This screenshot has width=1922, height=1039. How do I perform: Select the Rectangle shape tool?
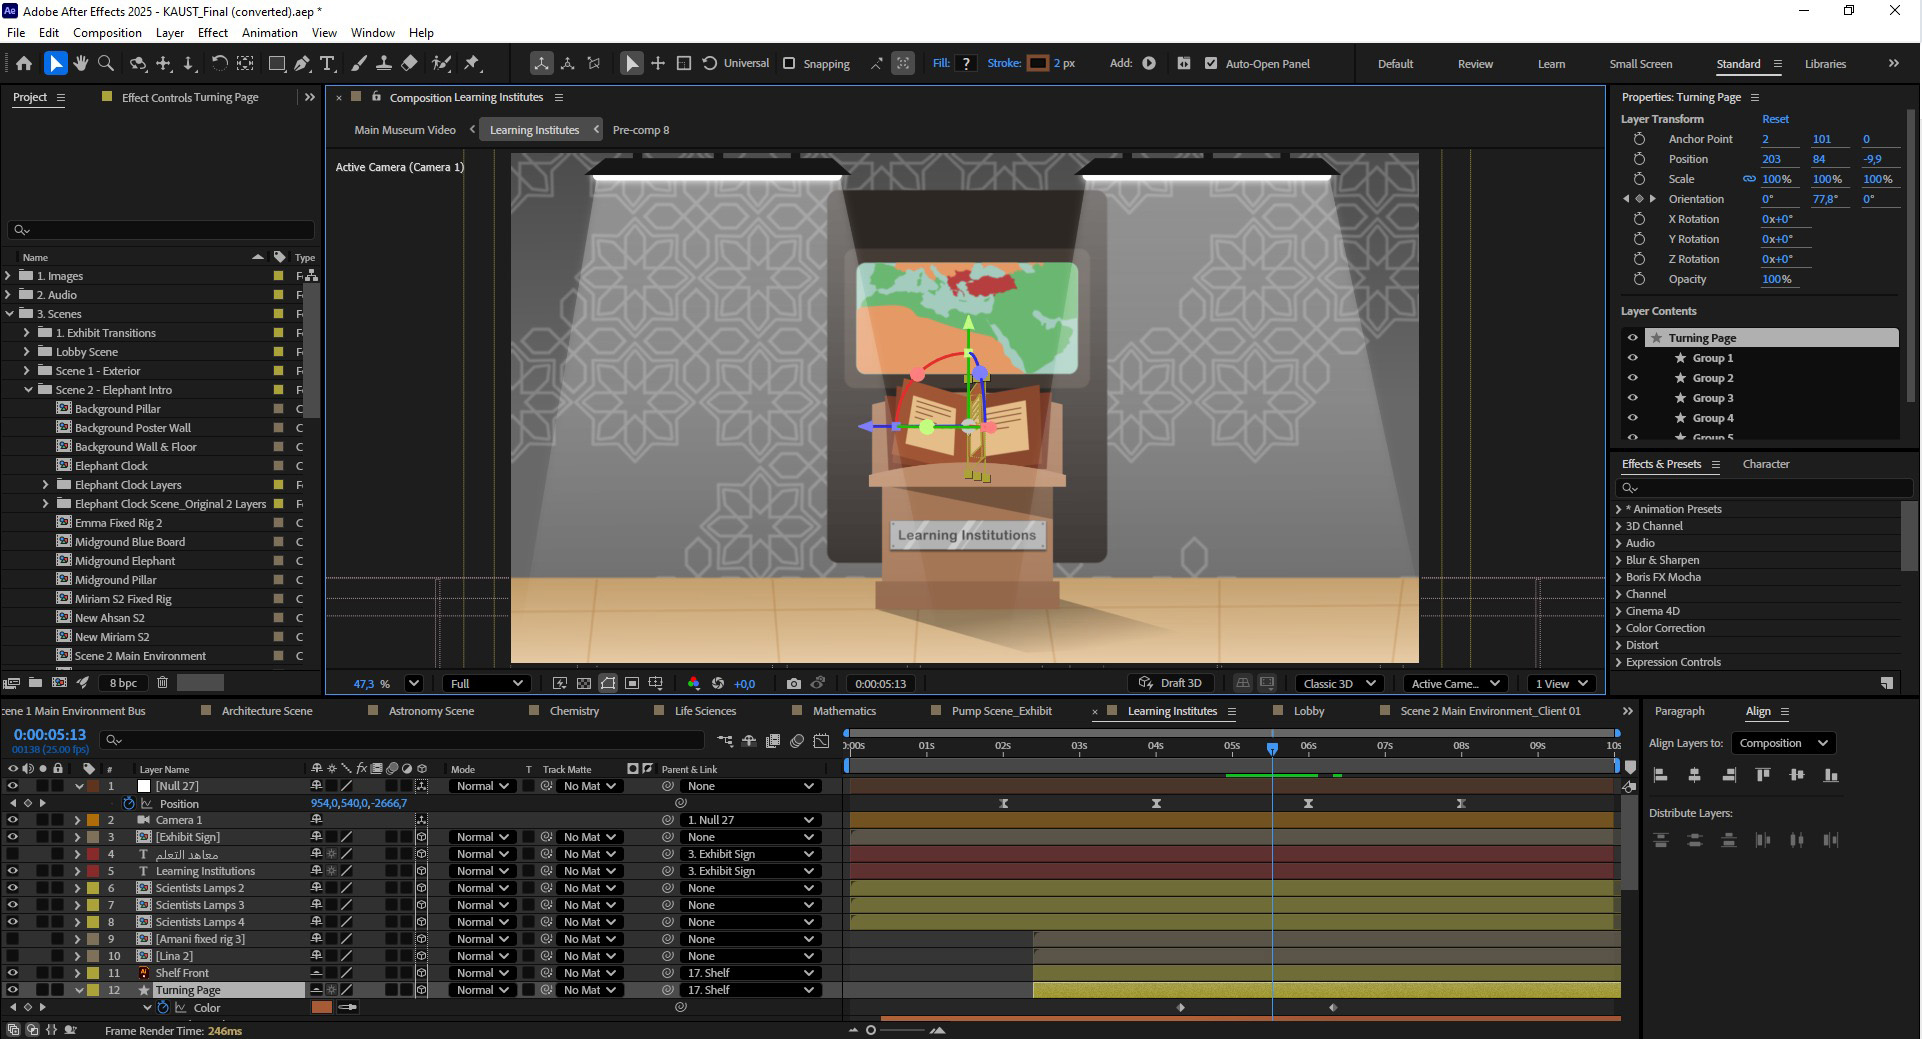(x=277, y=63)
